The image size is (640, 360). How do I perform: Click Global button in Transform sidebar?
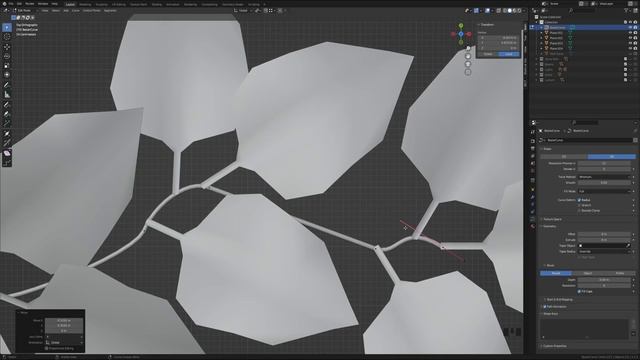click(x=488, y=54)
